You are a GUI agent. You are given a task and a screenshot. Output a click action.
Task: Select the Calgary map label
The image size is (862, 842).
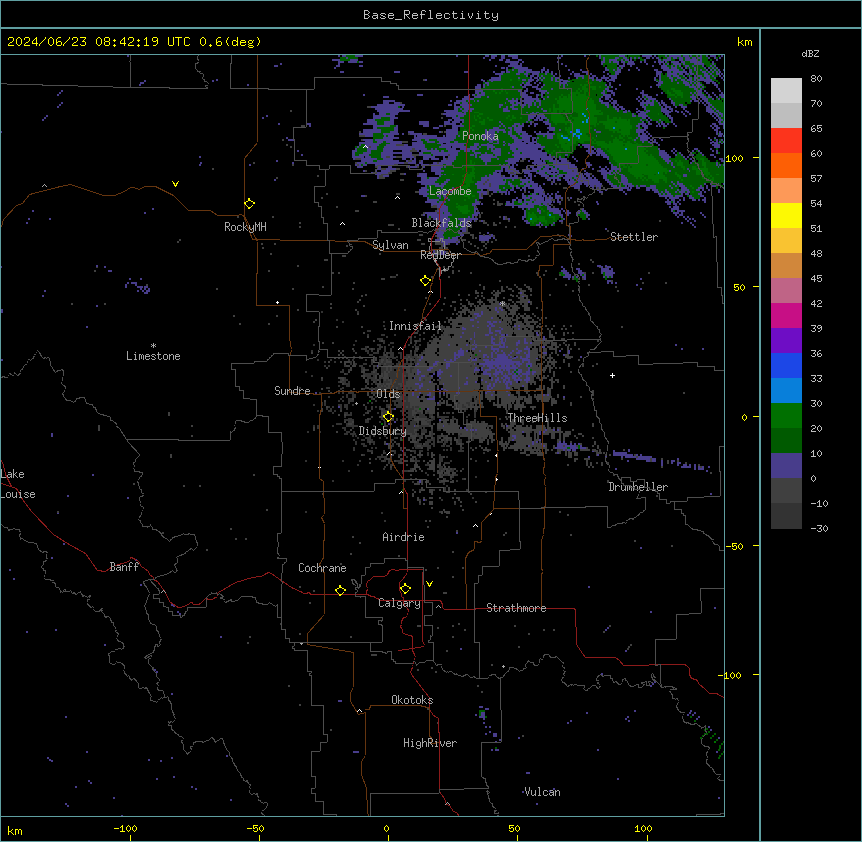400,603
